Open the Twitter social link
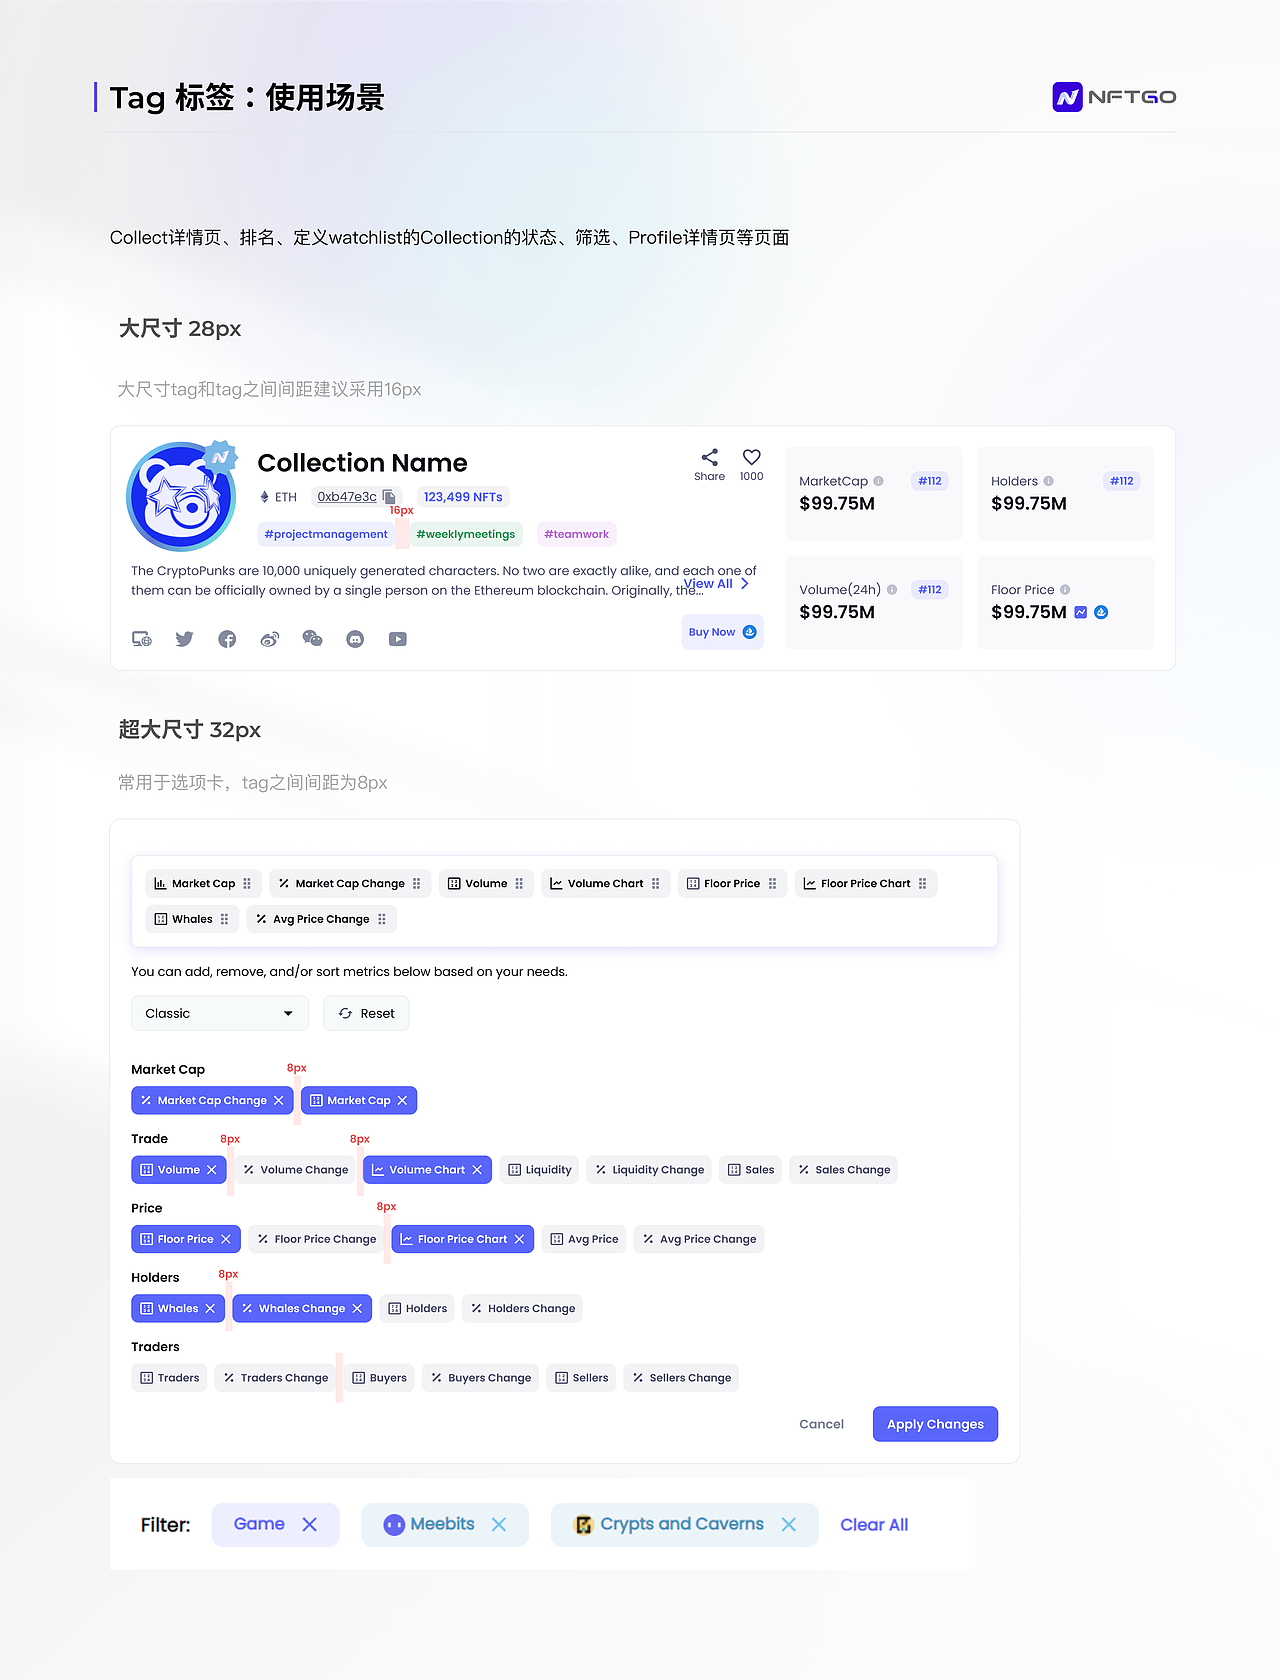Viewport: 1280px width, 1680px height. 184,639
